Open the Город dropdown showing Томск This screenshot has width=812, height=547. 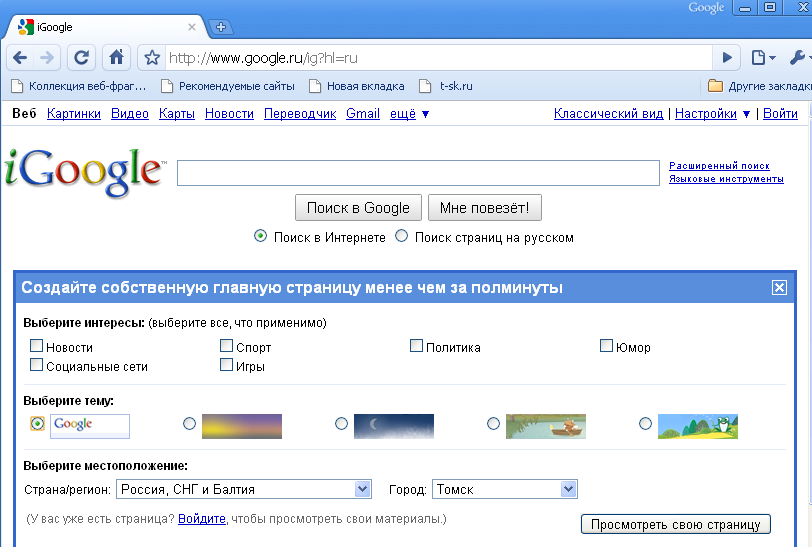click(x=504, y=490)
